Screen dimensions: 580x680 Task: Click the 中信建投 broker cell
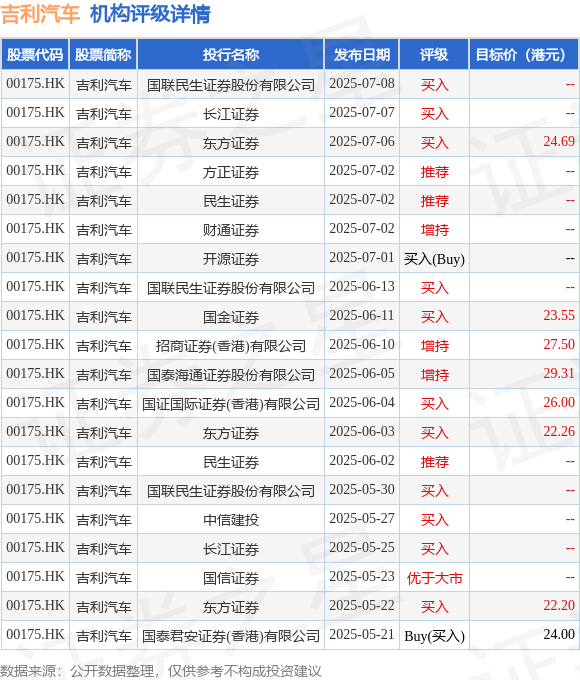[231, 519]
